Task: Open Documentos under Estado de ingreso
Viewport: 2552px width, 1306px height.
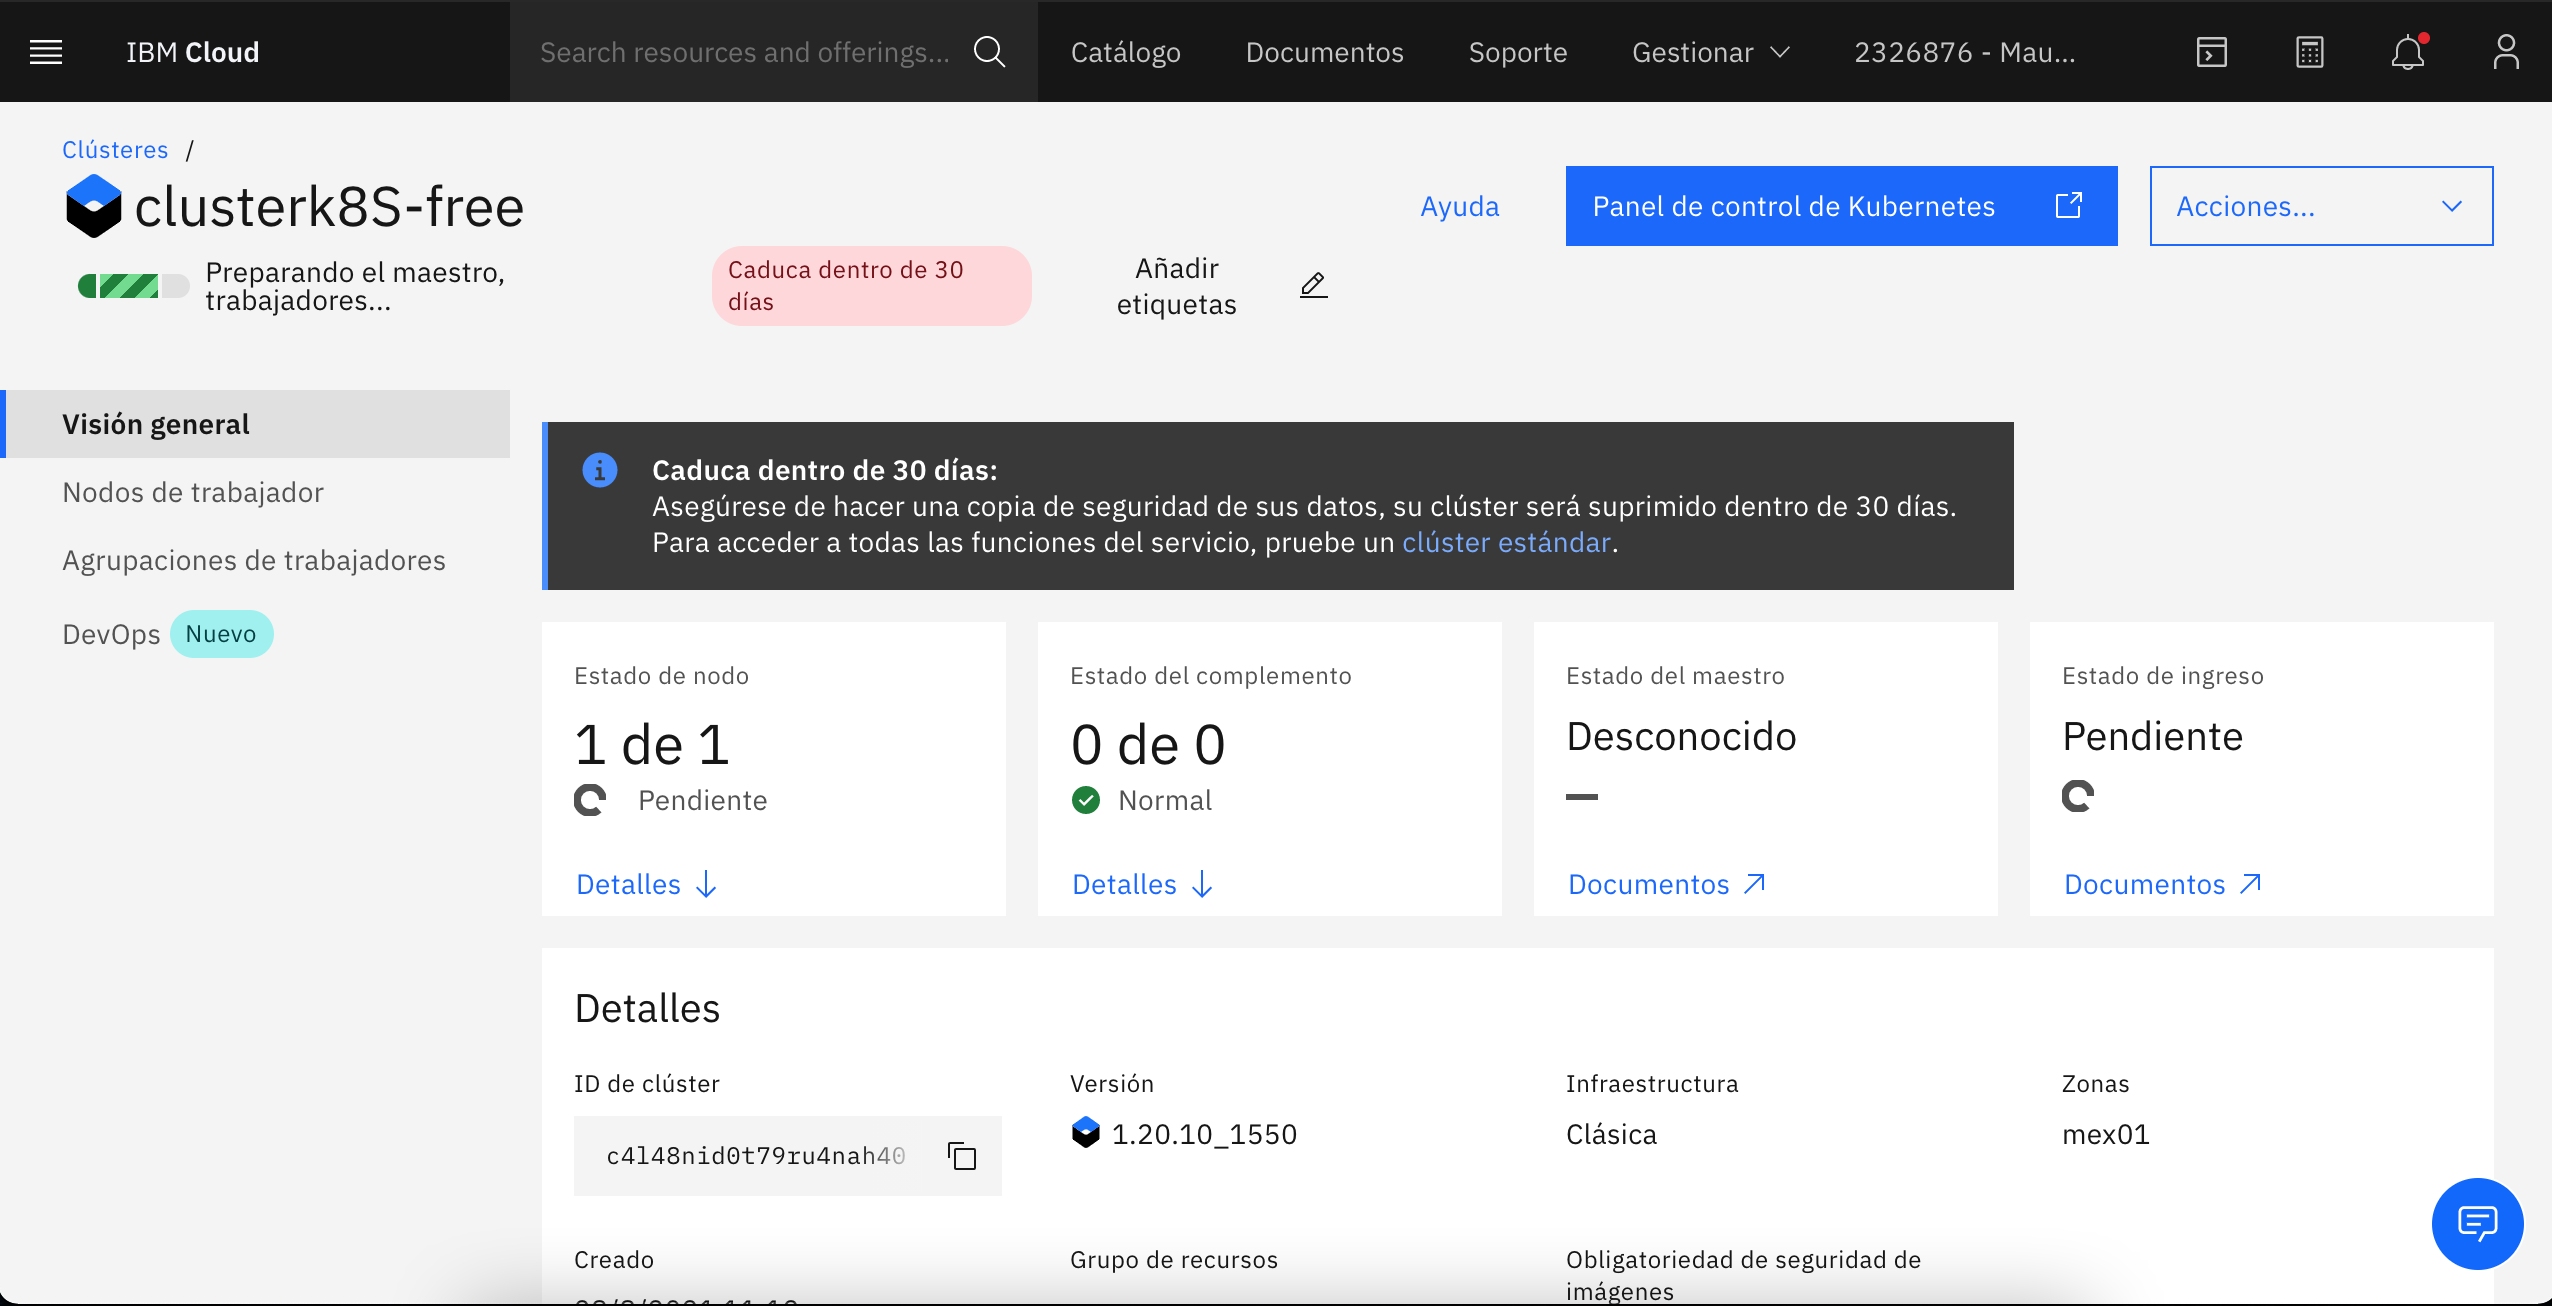Action: click(2163, 884)
